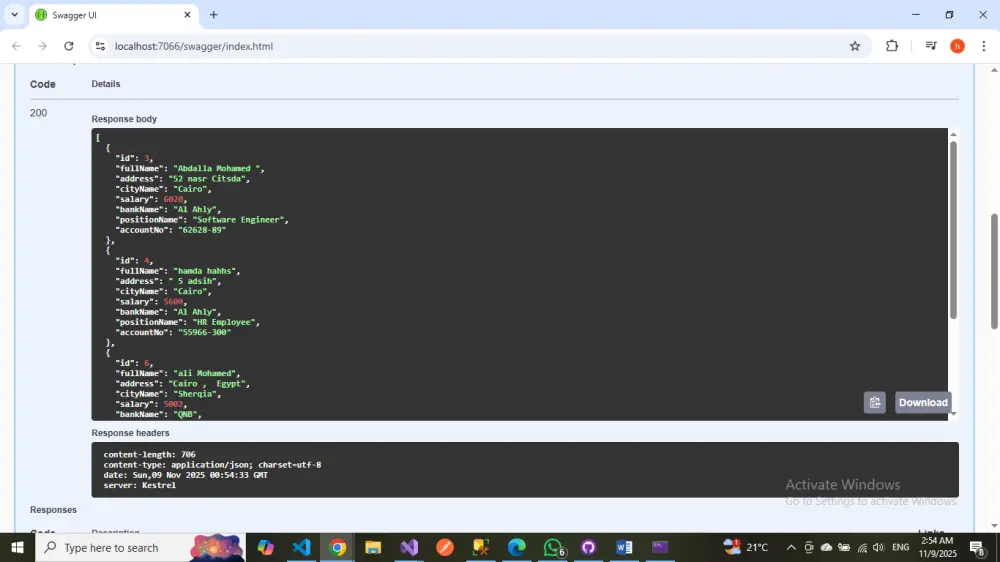This screenshot has height=562, width=1000.
Task: Open GitHub Desktop from taskbar
Action: [588, 547]
